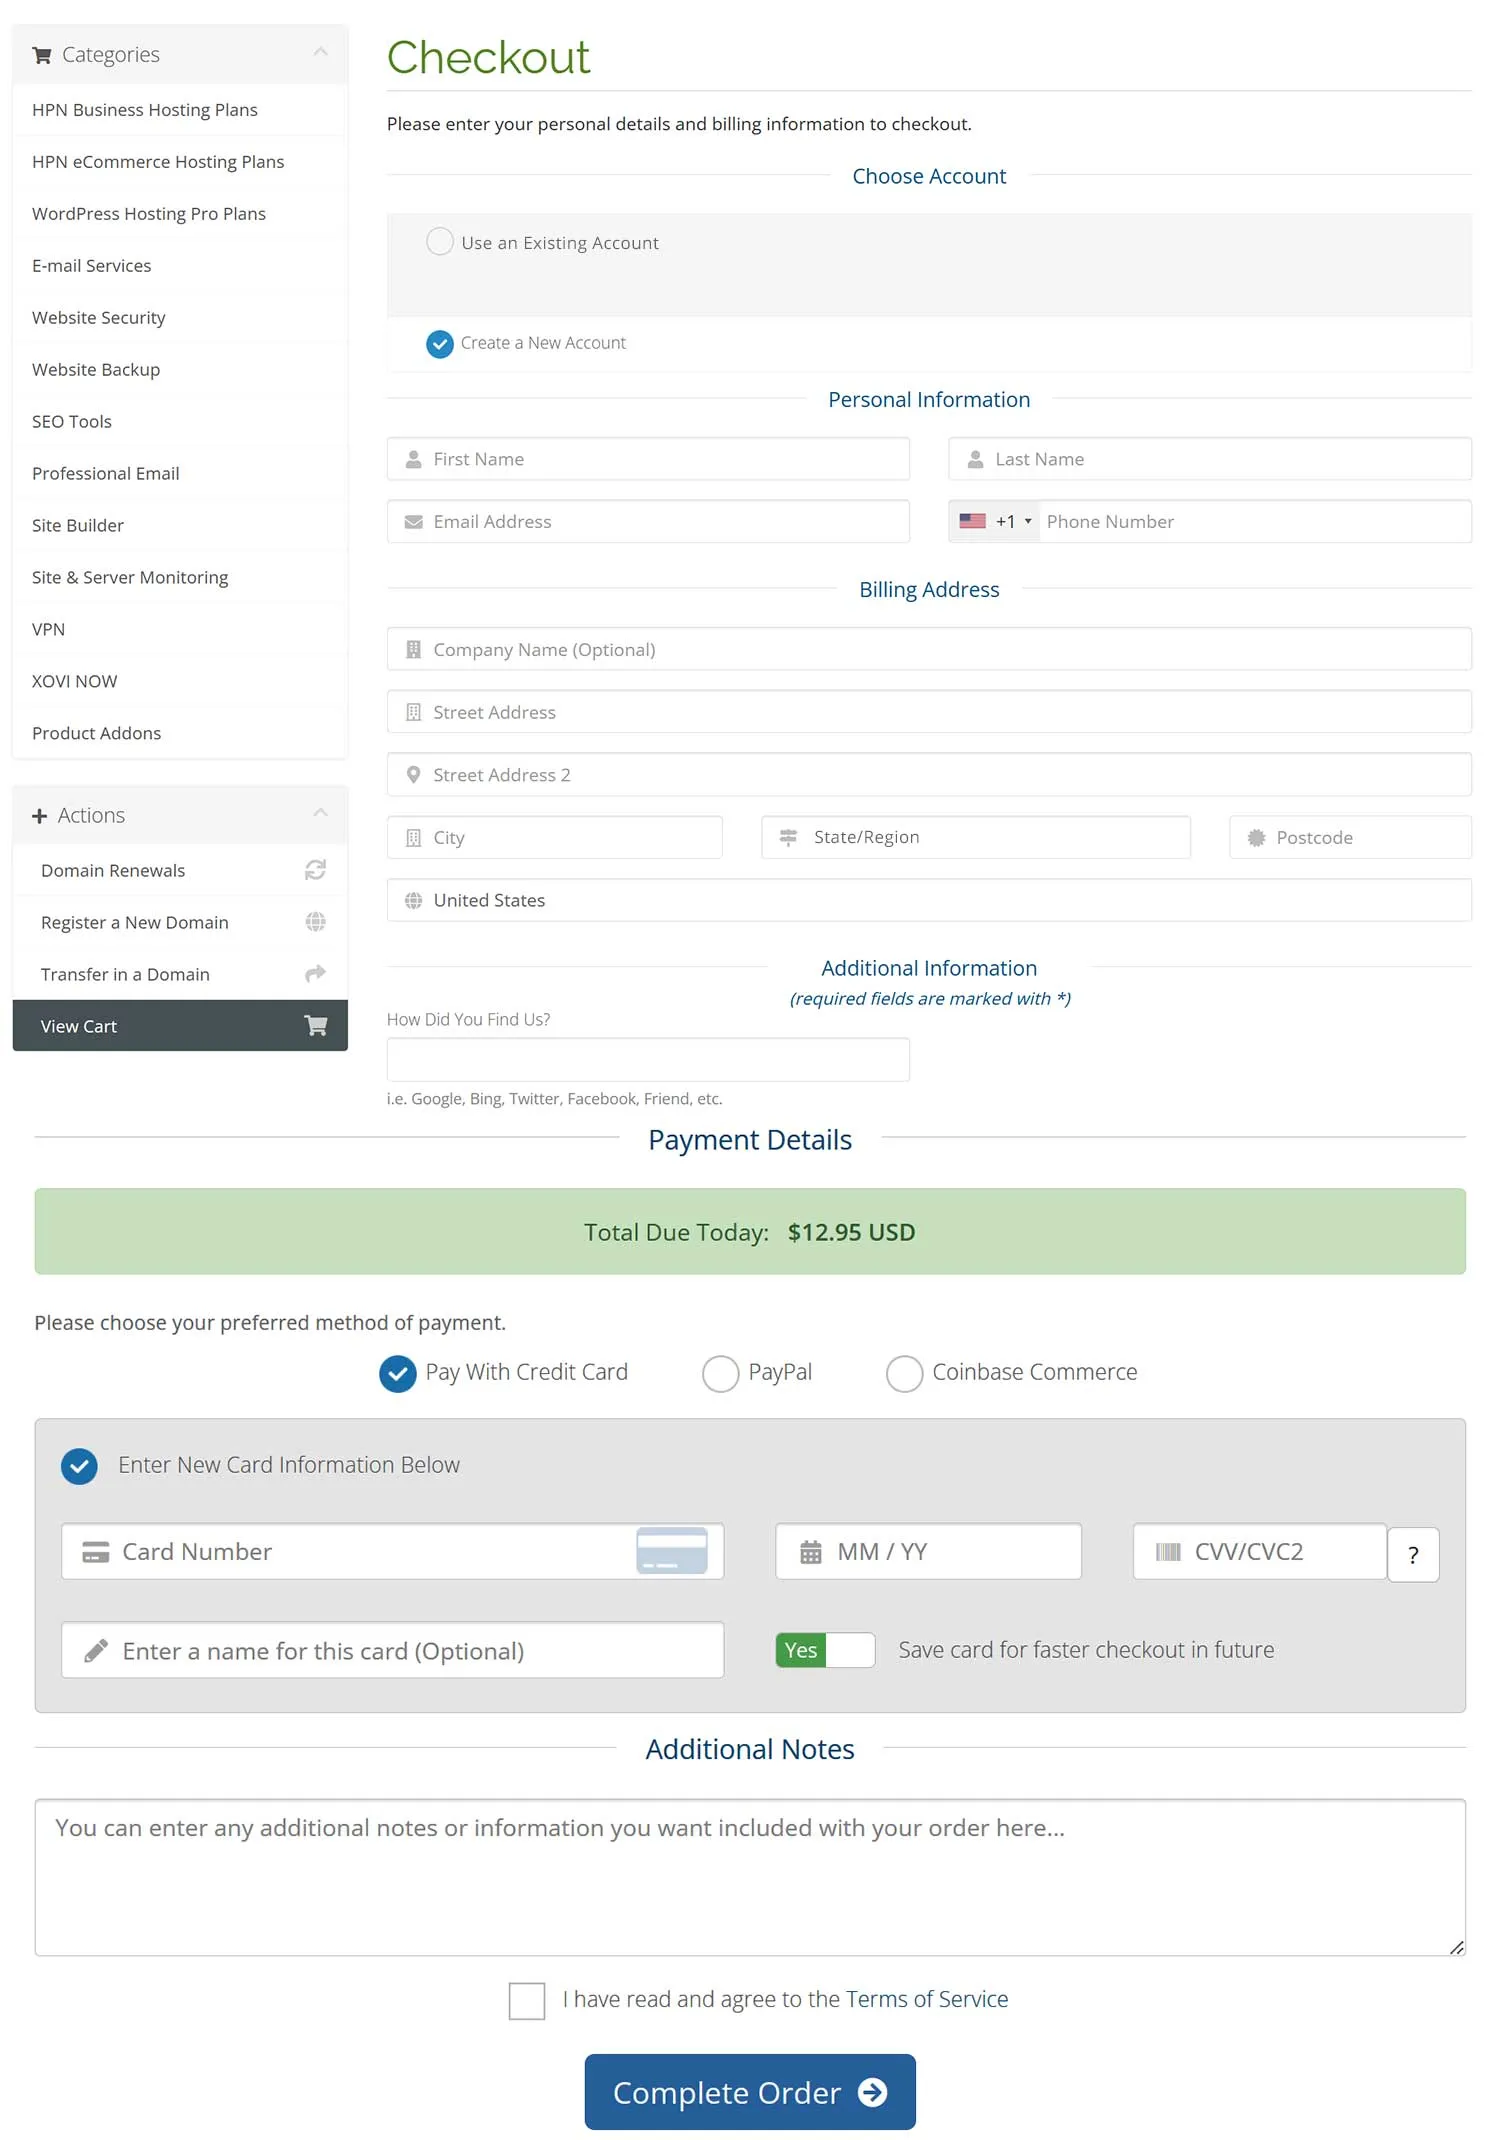Click the Domain Renewals refresh icon
1500x2140 pixels.
[x=315, y=870]
